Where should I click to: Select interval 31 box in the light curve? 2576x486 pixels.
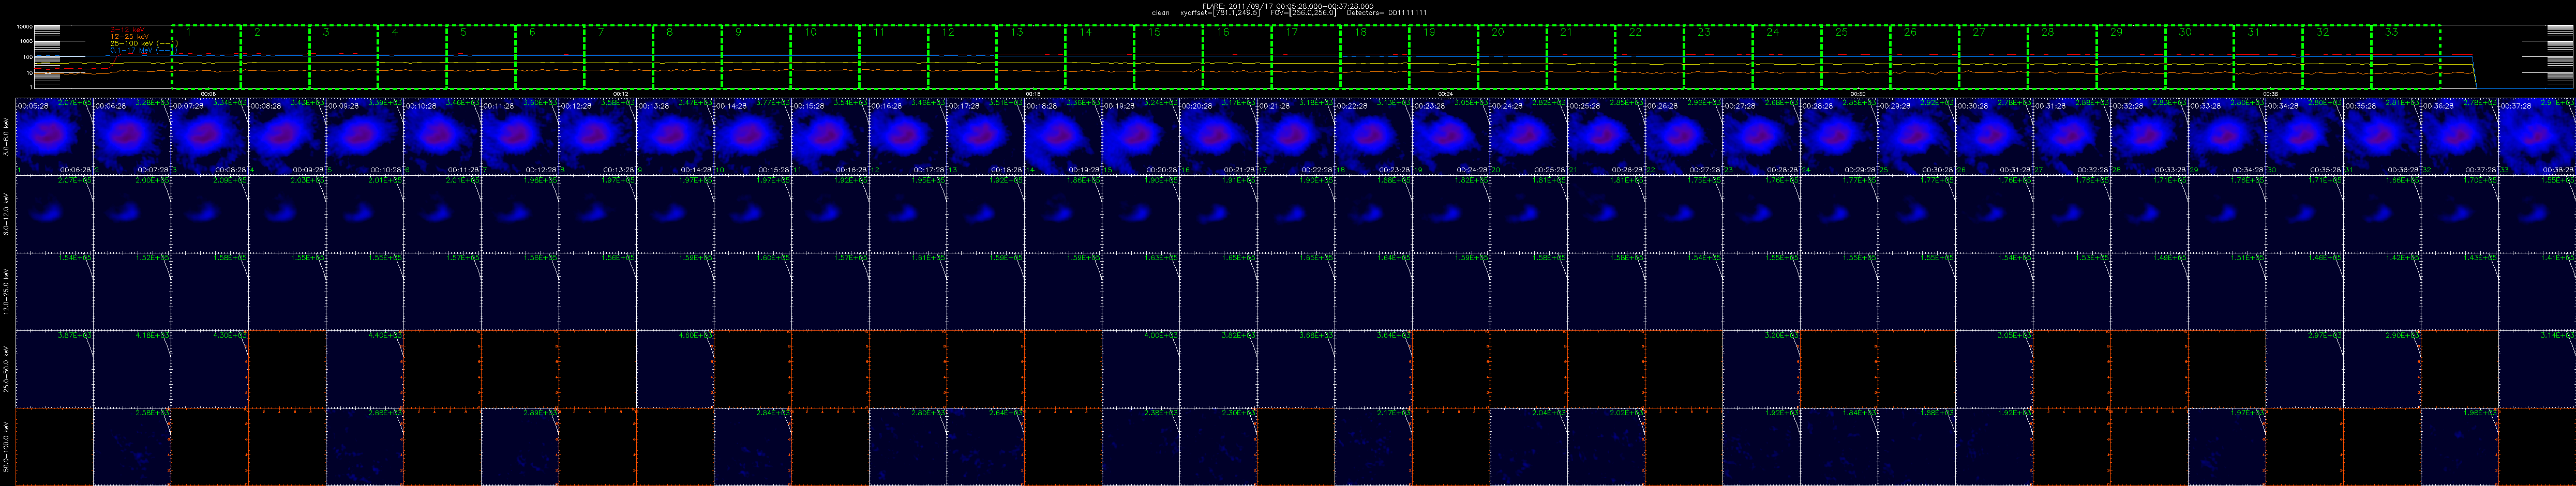coord(2268,57)
